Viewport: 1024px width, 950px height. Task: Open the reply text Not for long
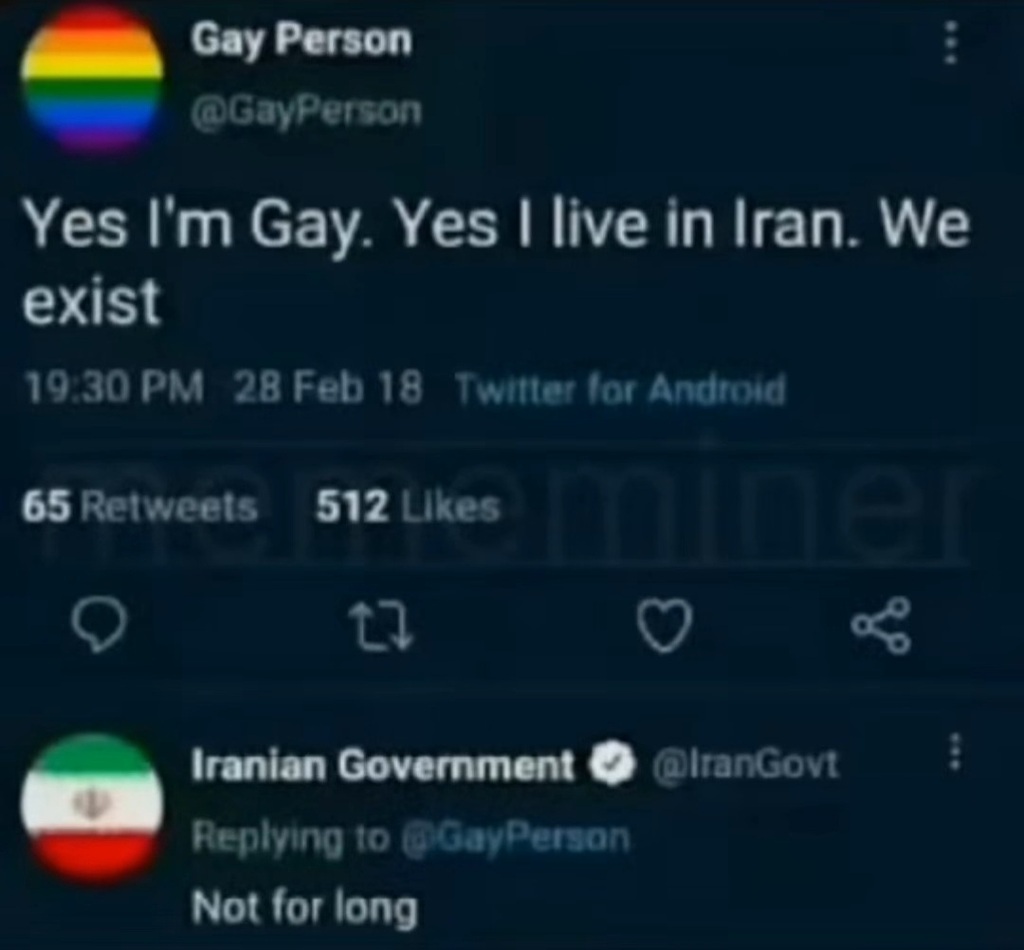pyautogui.click(x=304, y=908)
